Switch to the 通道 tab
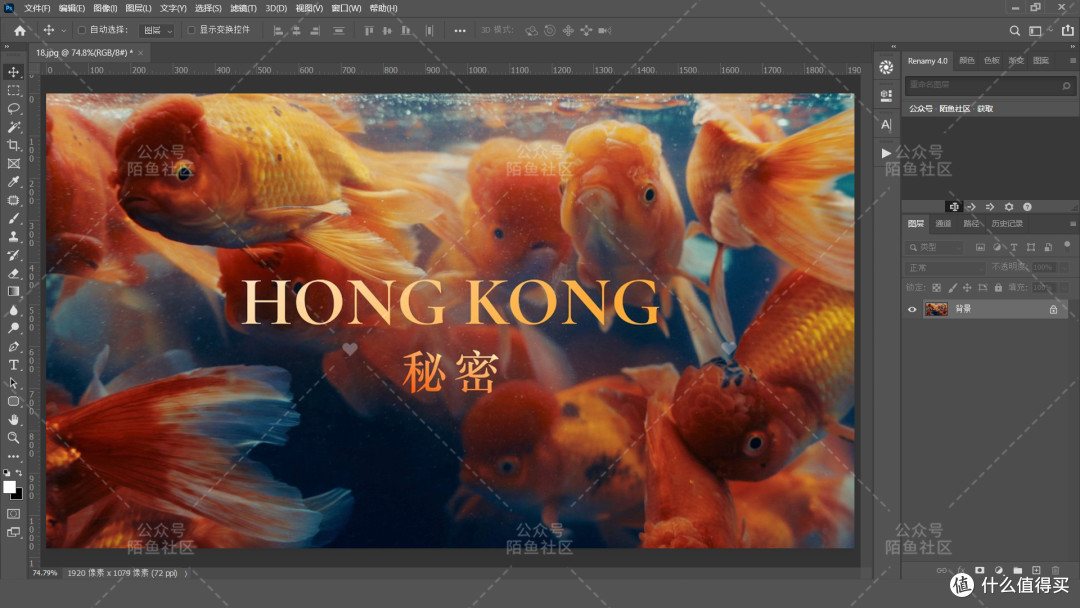This screenshot has width=1080, height=608. pos(943,224)
